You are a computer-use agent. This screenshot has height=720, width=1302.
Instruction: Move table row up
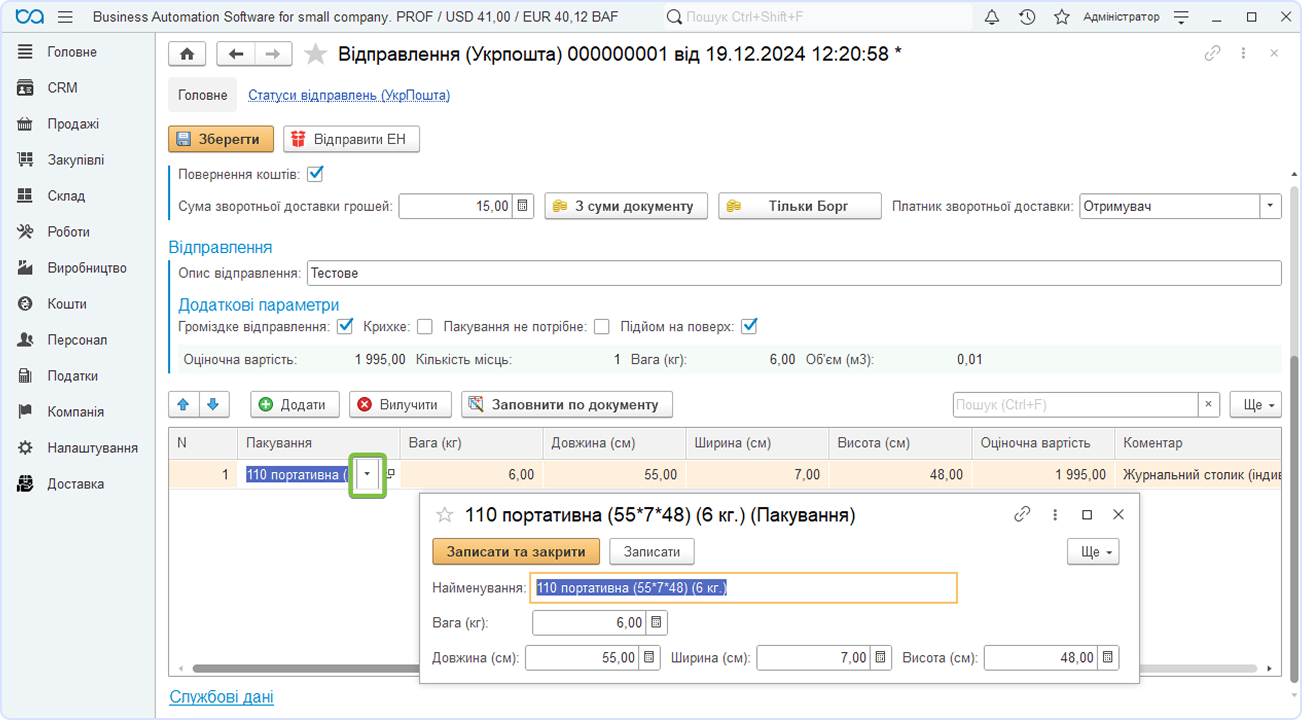coord(183,405)
